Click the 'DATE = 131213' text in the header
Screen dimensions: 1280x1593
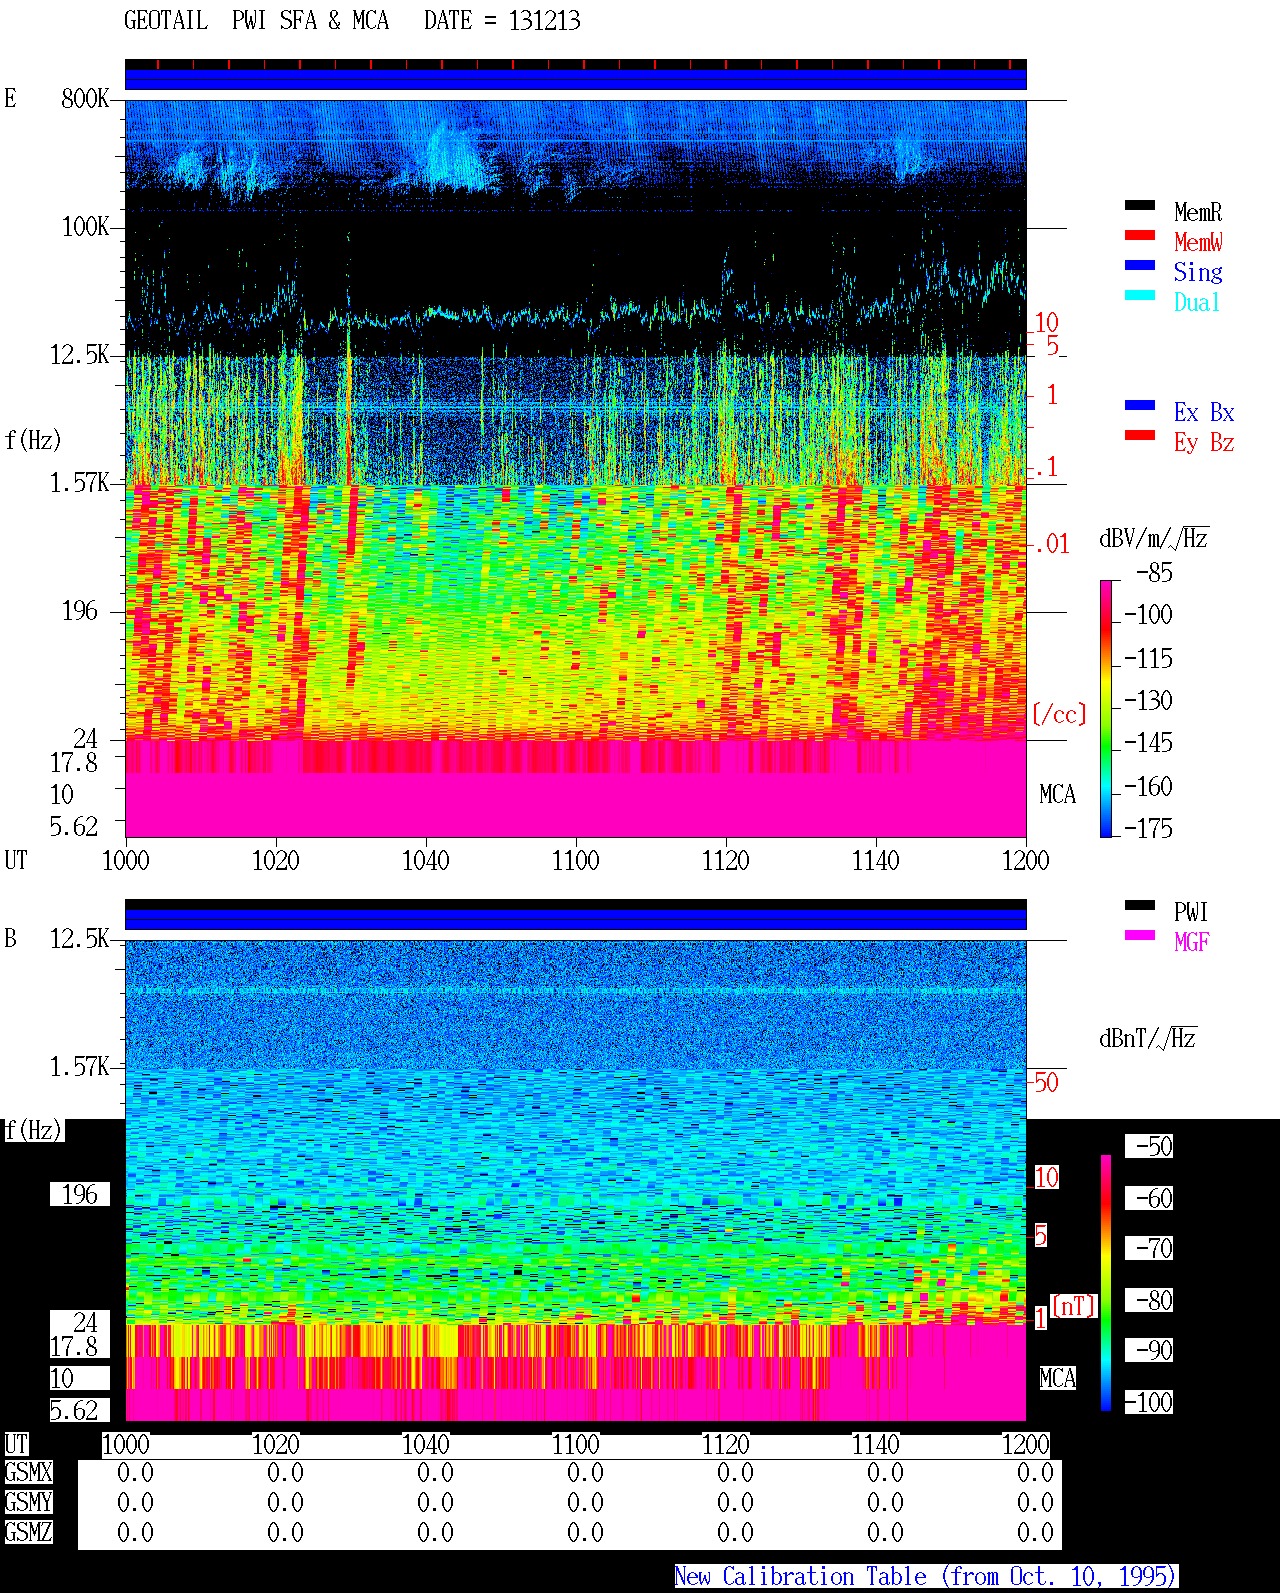pyautogui.click(x=502, y=21)
